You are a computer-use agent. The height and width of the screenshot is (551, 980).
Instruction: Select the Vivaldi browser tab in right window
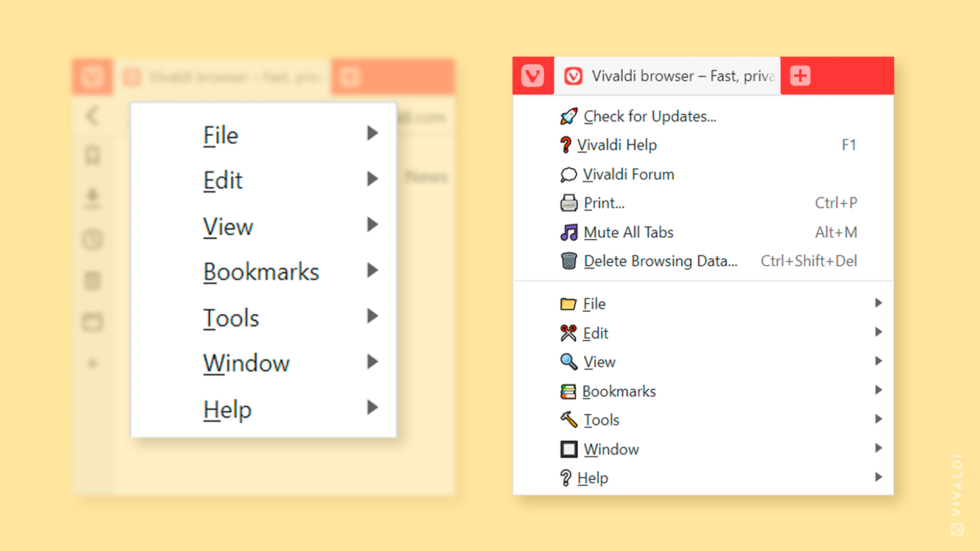(668, 76)
